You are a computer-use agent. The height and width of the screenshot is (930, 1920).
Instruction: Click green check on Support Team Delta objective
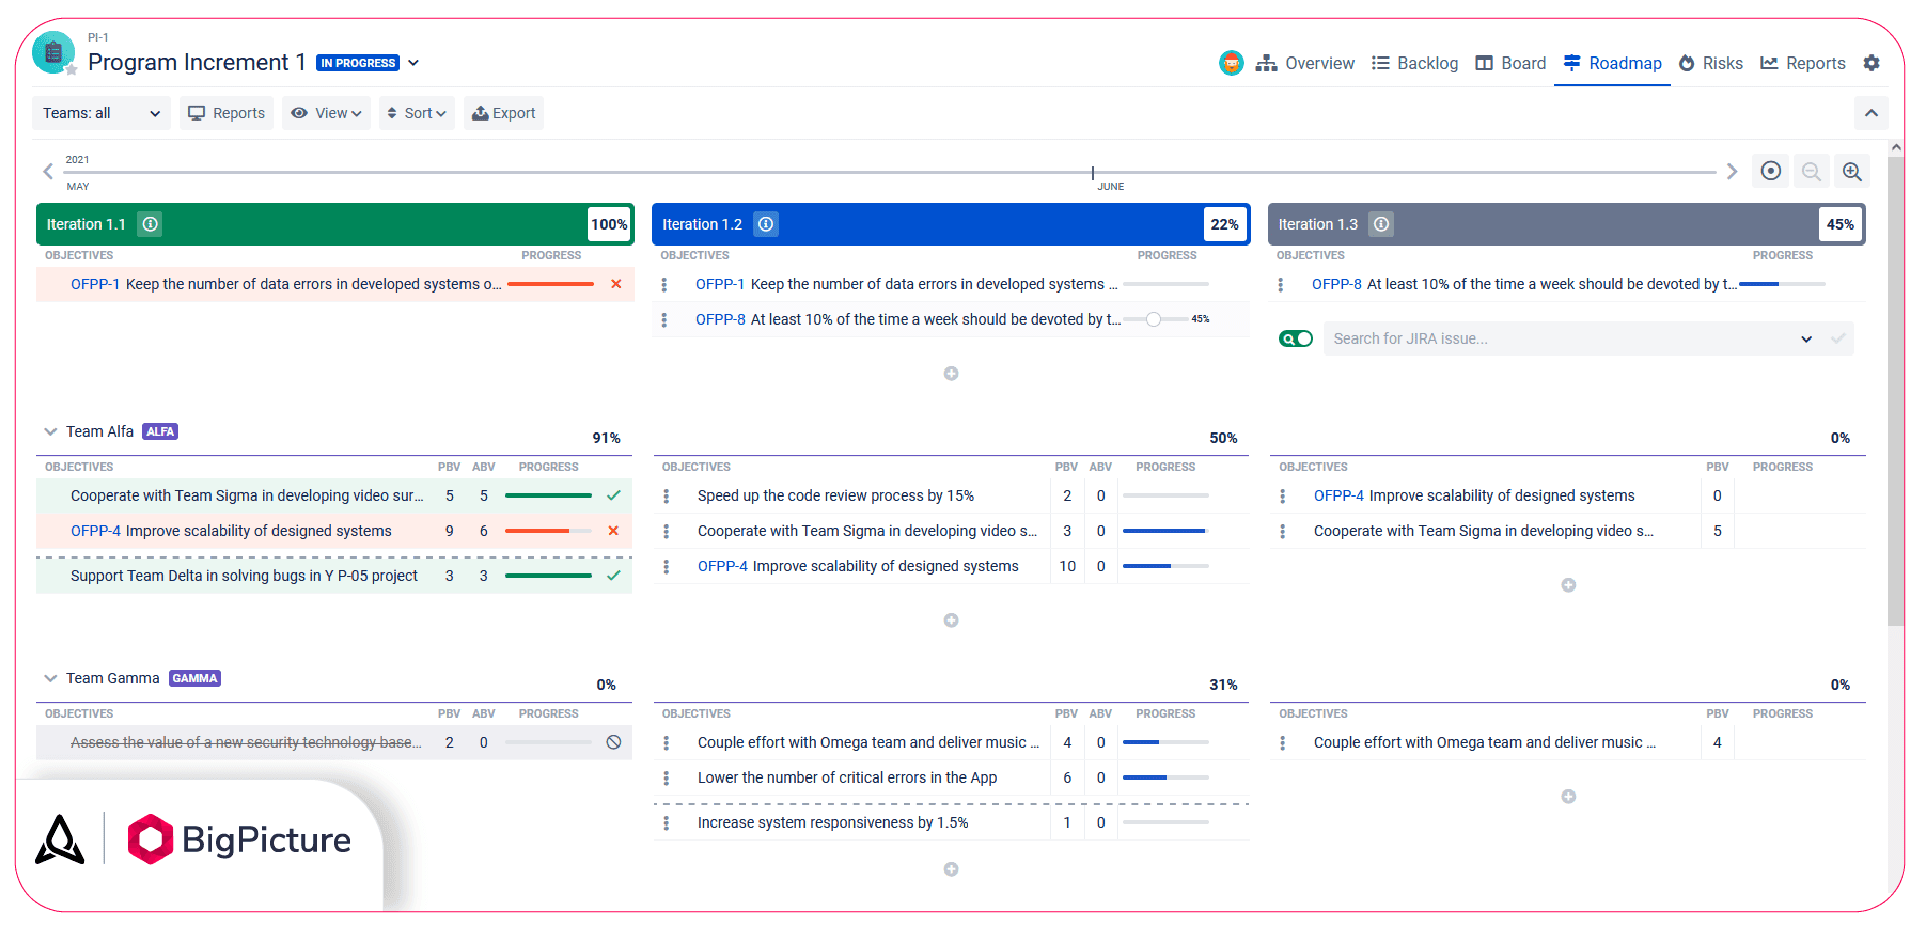click(x=613, y=575)
